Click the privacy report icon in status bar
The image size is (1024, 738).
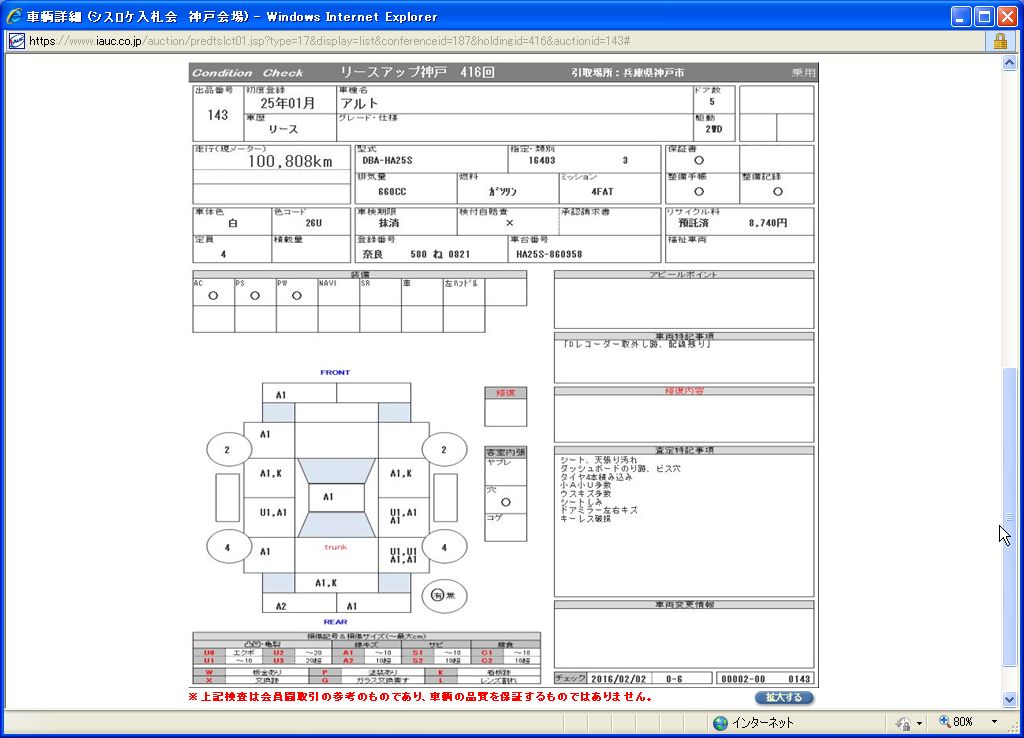coord(903,722)
